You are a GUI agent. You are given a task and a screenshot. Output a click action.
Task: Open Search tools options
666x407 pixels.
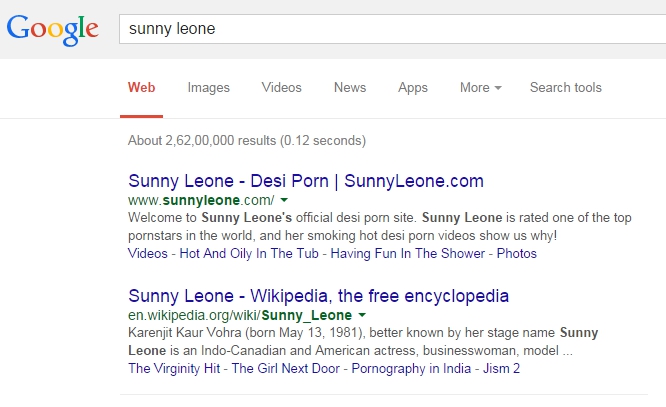pos(566,88)
